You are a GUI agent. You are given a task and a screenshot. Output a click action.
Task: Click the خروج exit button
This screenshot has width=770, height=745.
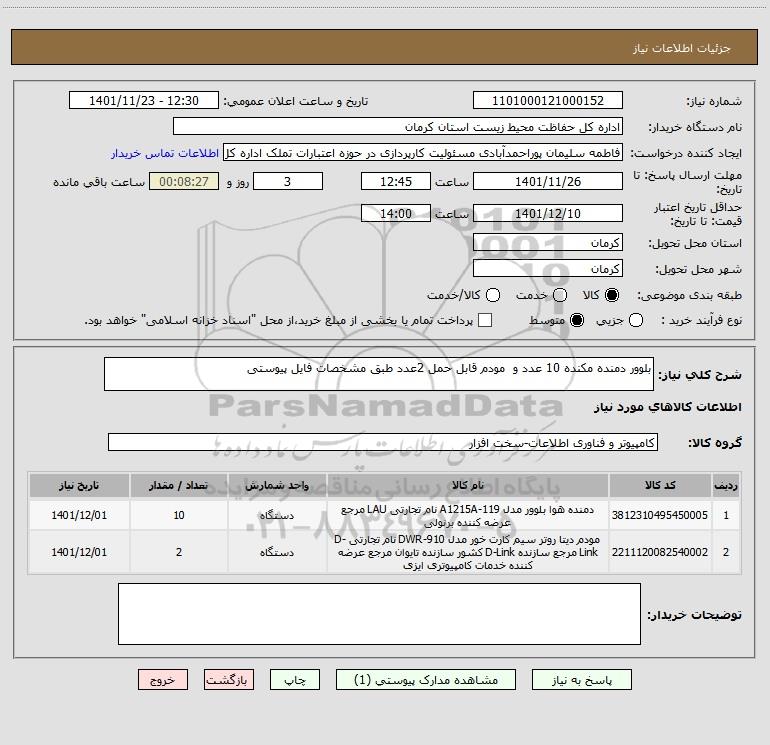(163, 680)
